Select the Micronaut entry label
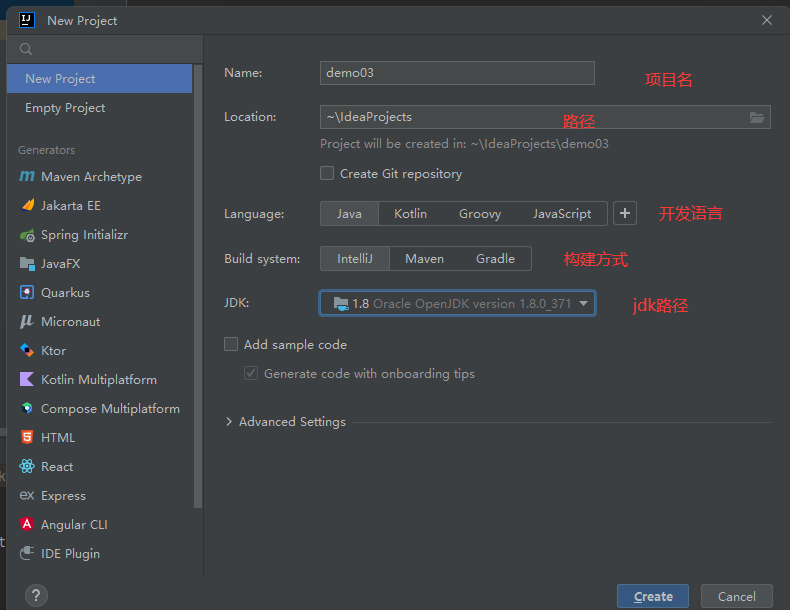 coord(71,321)
